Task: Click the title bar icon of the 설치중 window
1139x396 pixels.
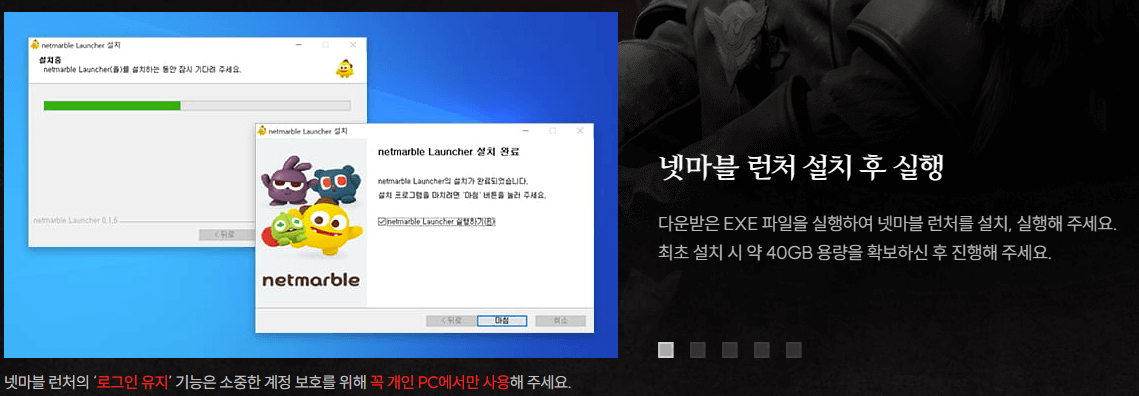Action: point(35,44)
